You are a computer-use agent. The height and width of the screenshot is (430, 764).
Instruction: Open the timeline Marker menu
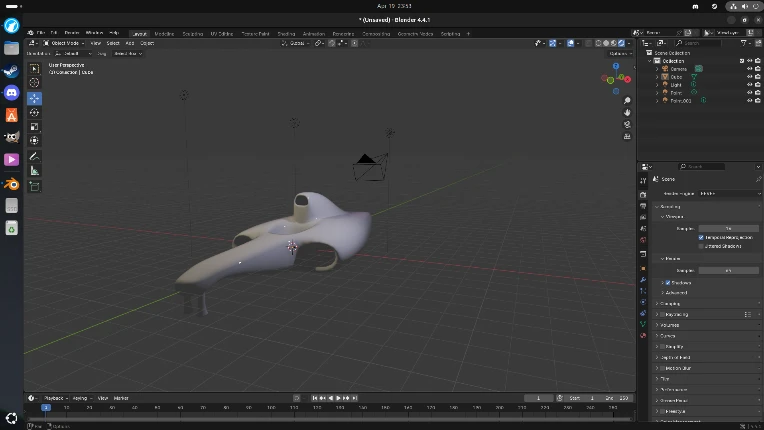(121, 398)
